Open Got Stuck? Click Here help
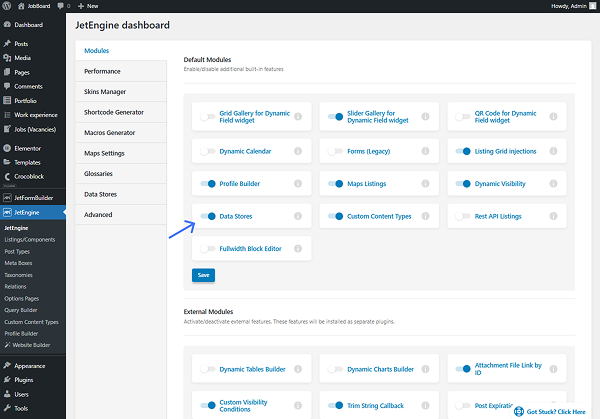The width and height of the screenshot is (600, 419). point(550,411)
